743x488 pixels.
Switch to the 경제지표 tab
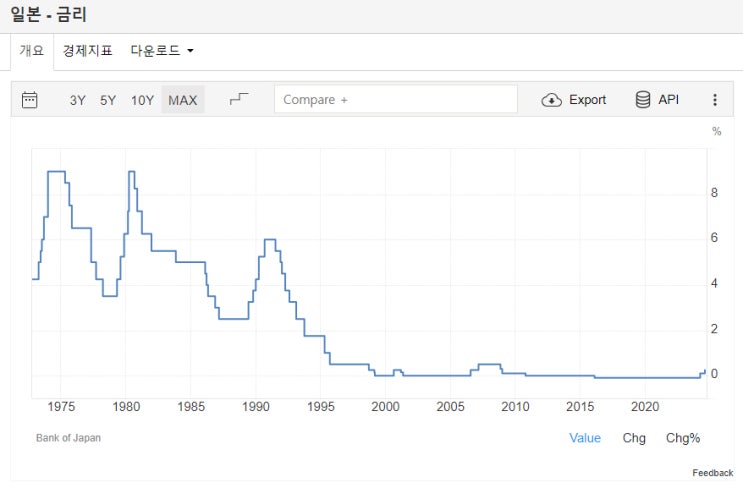coord(88,50)
